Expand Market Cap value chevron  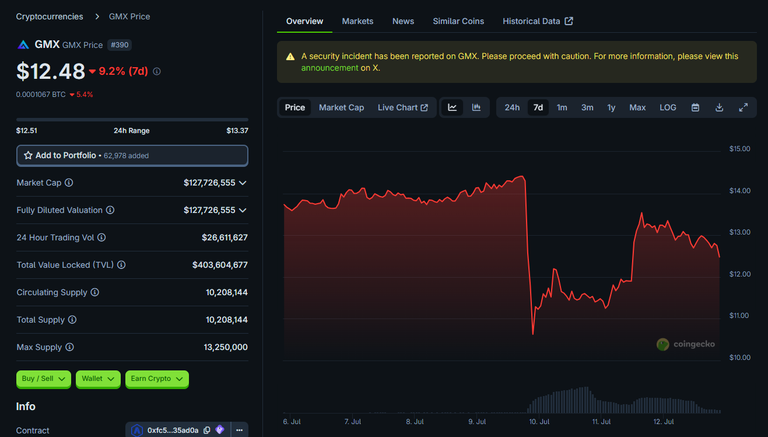[x=242, y=183]
